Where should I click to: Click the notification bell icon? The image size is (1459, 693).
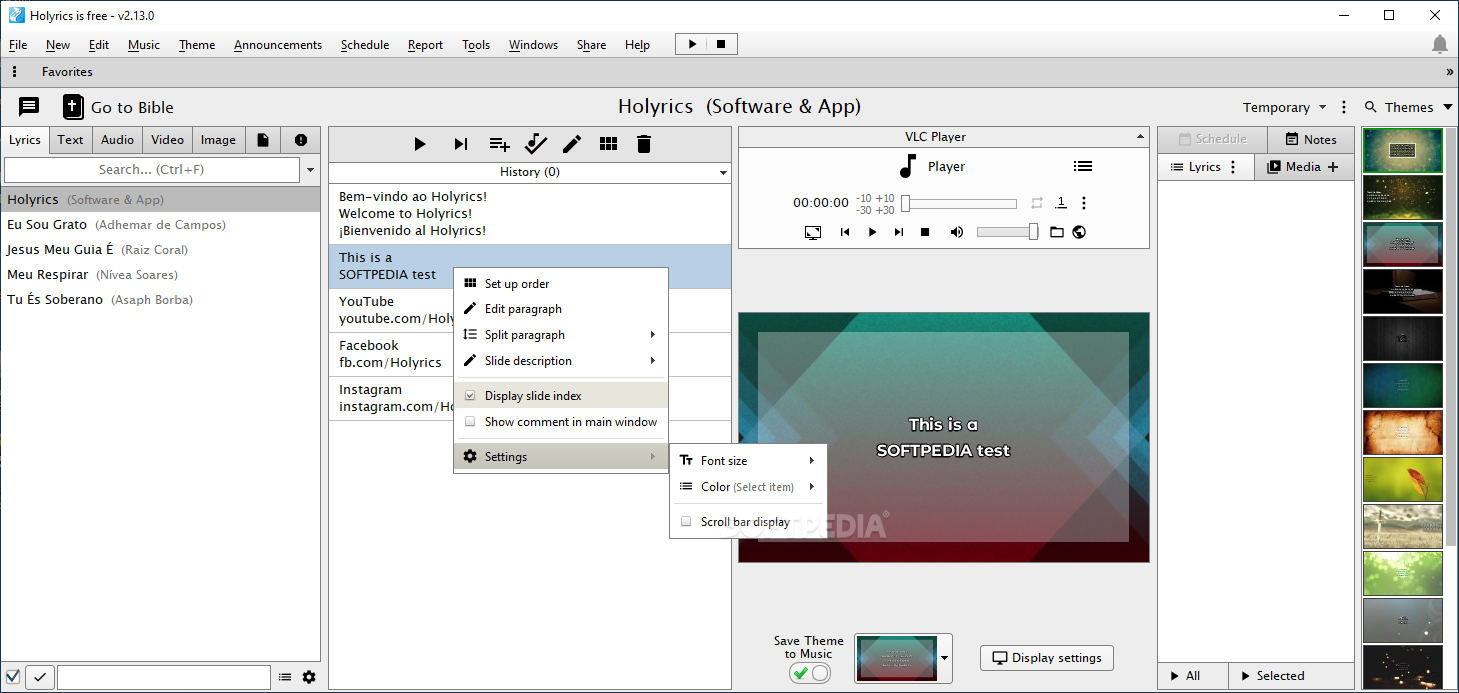1440,44
